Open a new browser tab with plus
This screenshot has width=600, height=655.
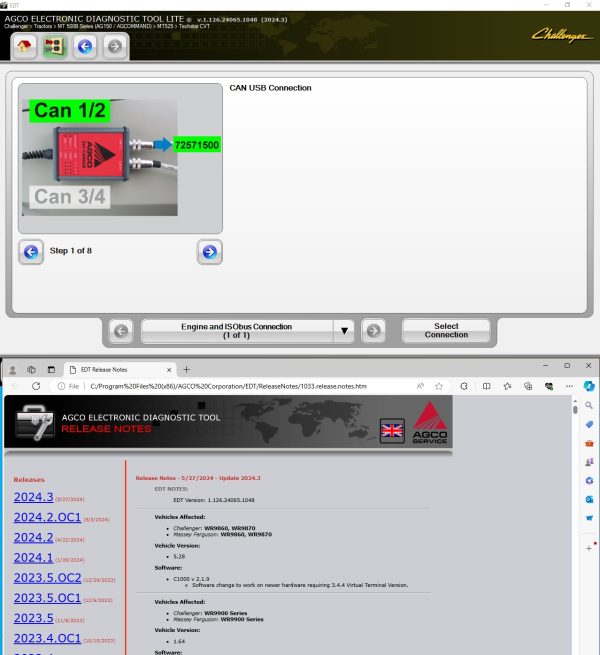click(x=186, y=370)
